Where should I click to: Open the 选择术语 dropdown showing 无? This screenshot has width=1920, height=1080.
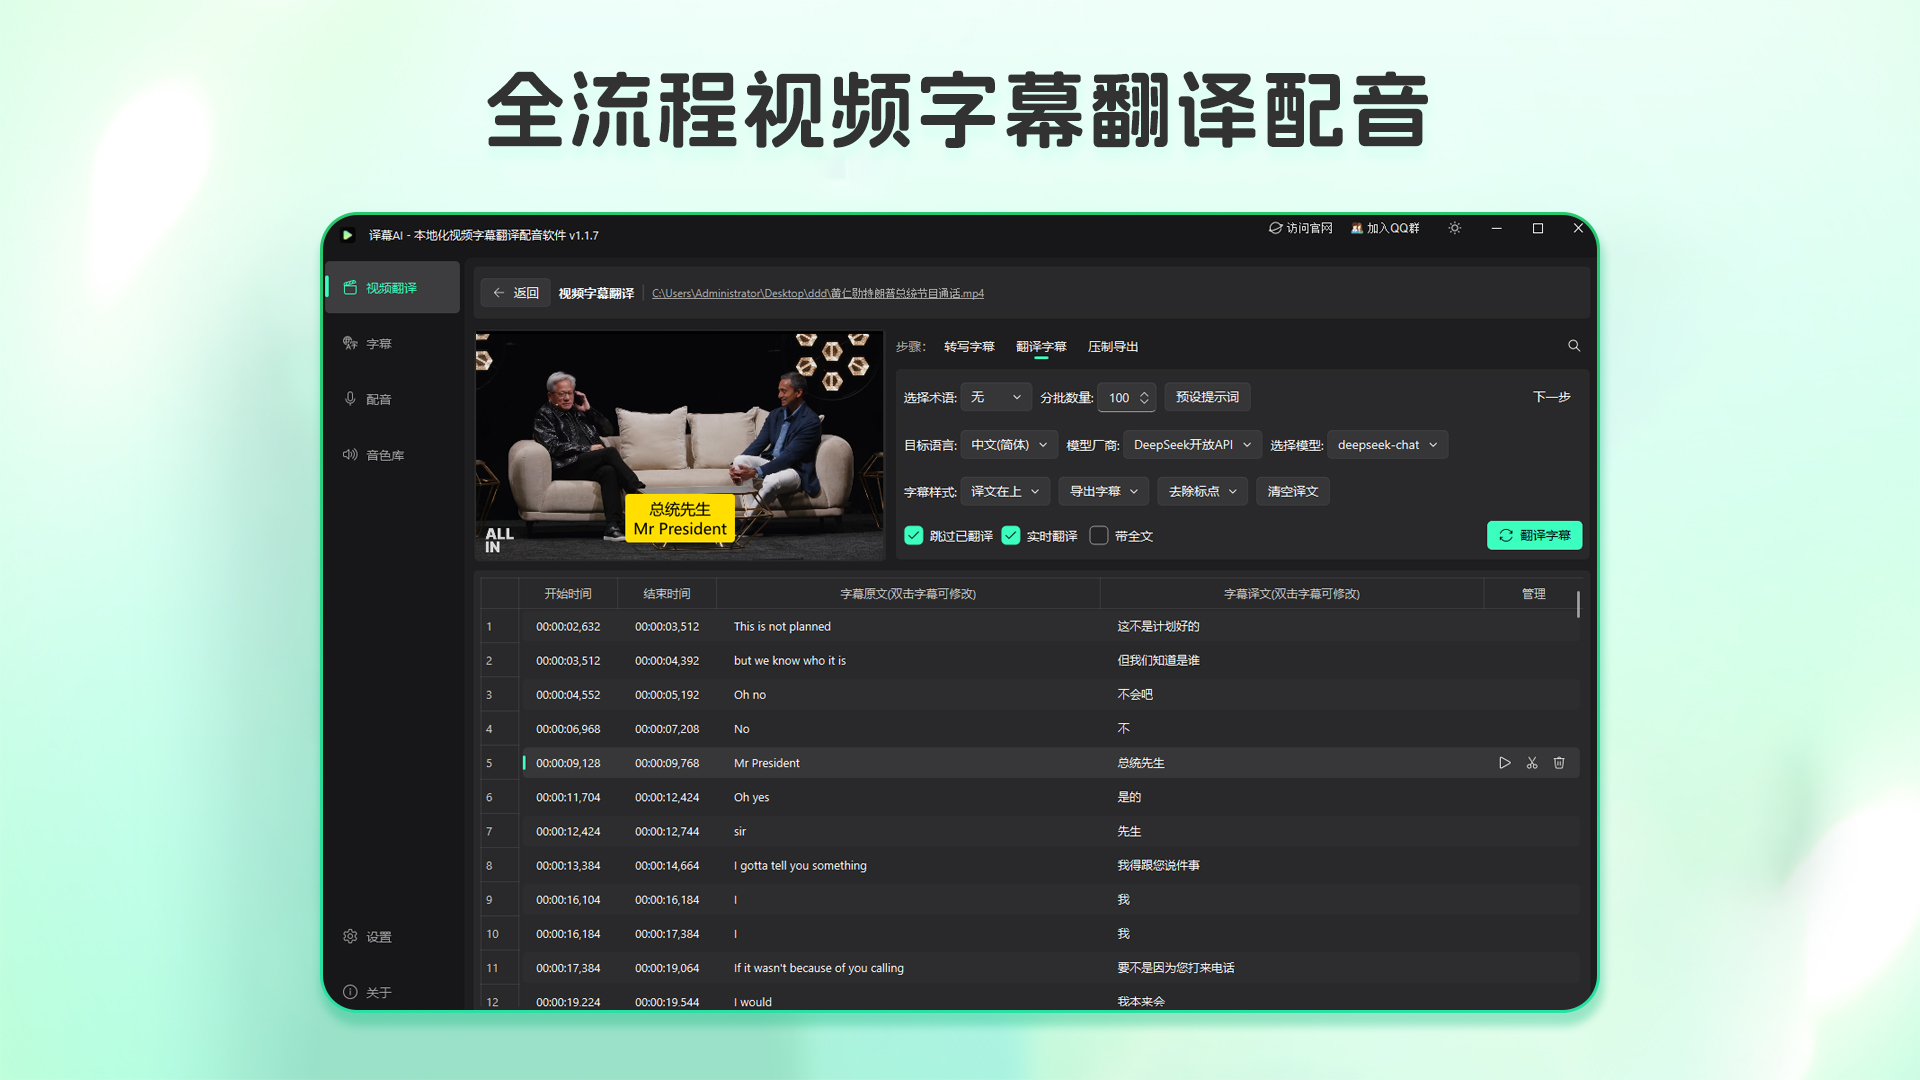point(995,398)
